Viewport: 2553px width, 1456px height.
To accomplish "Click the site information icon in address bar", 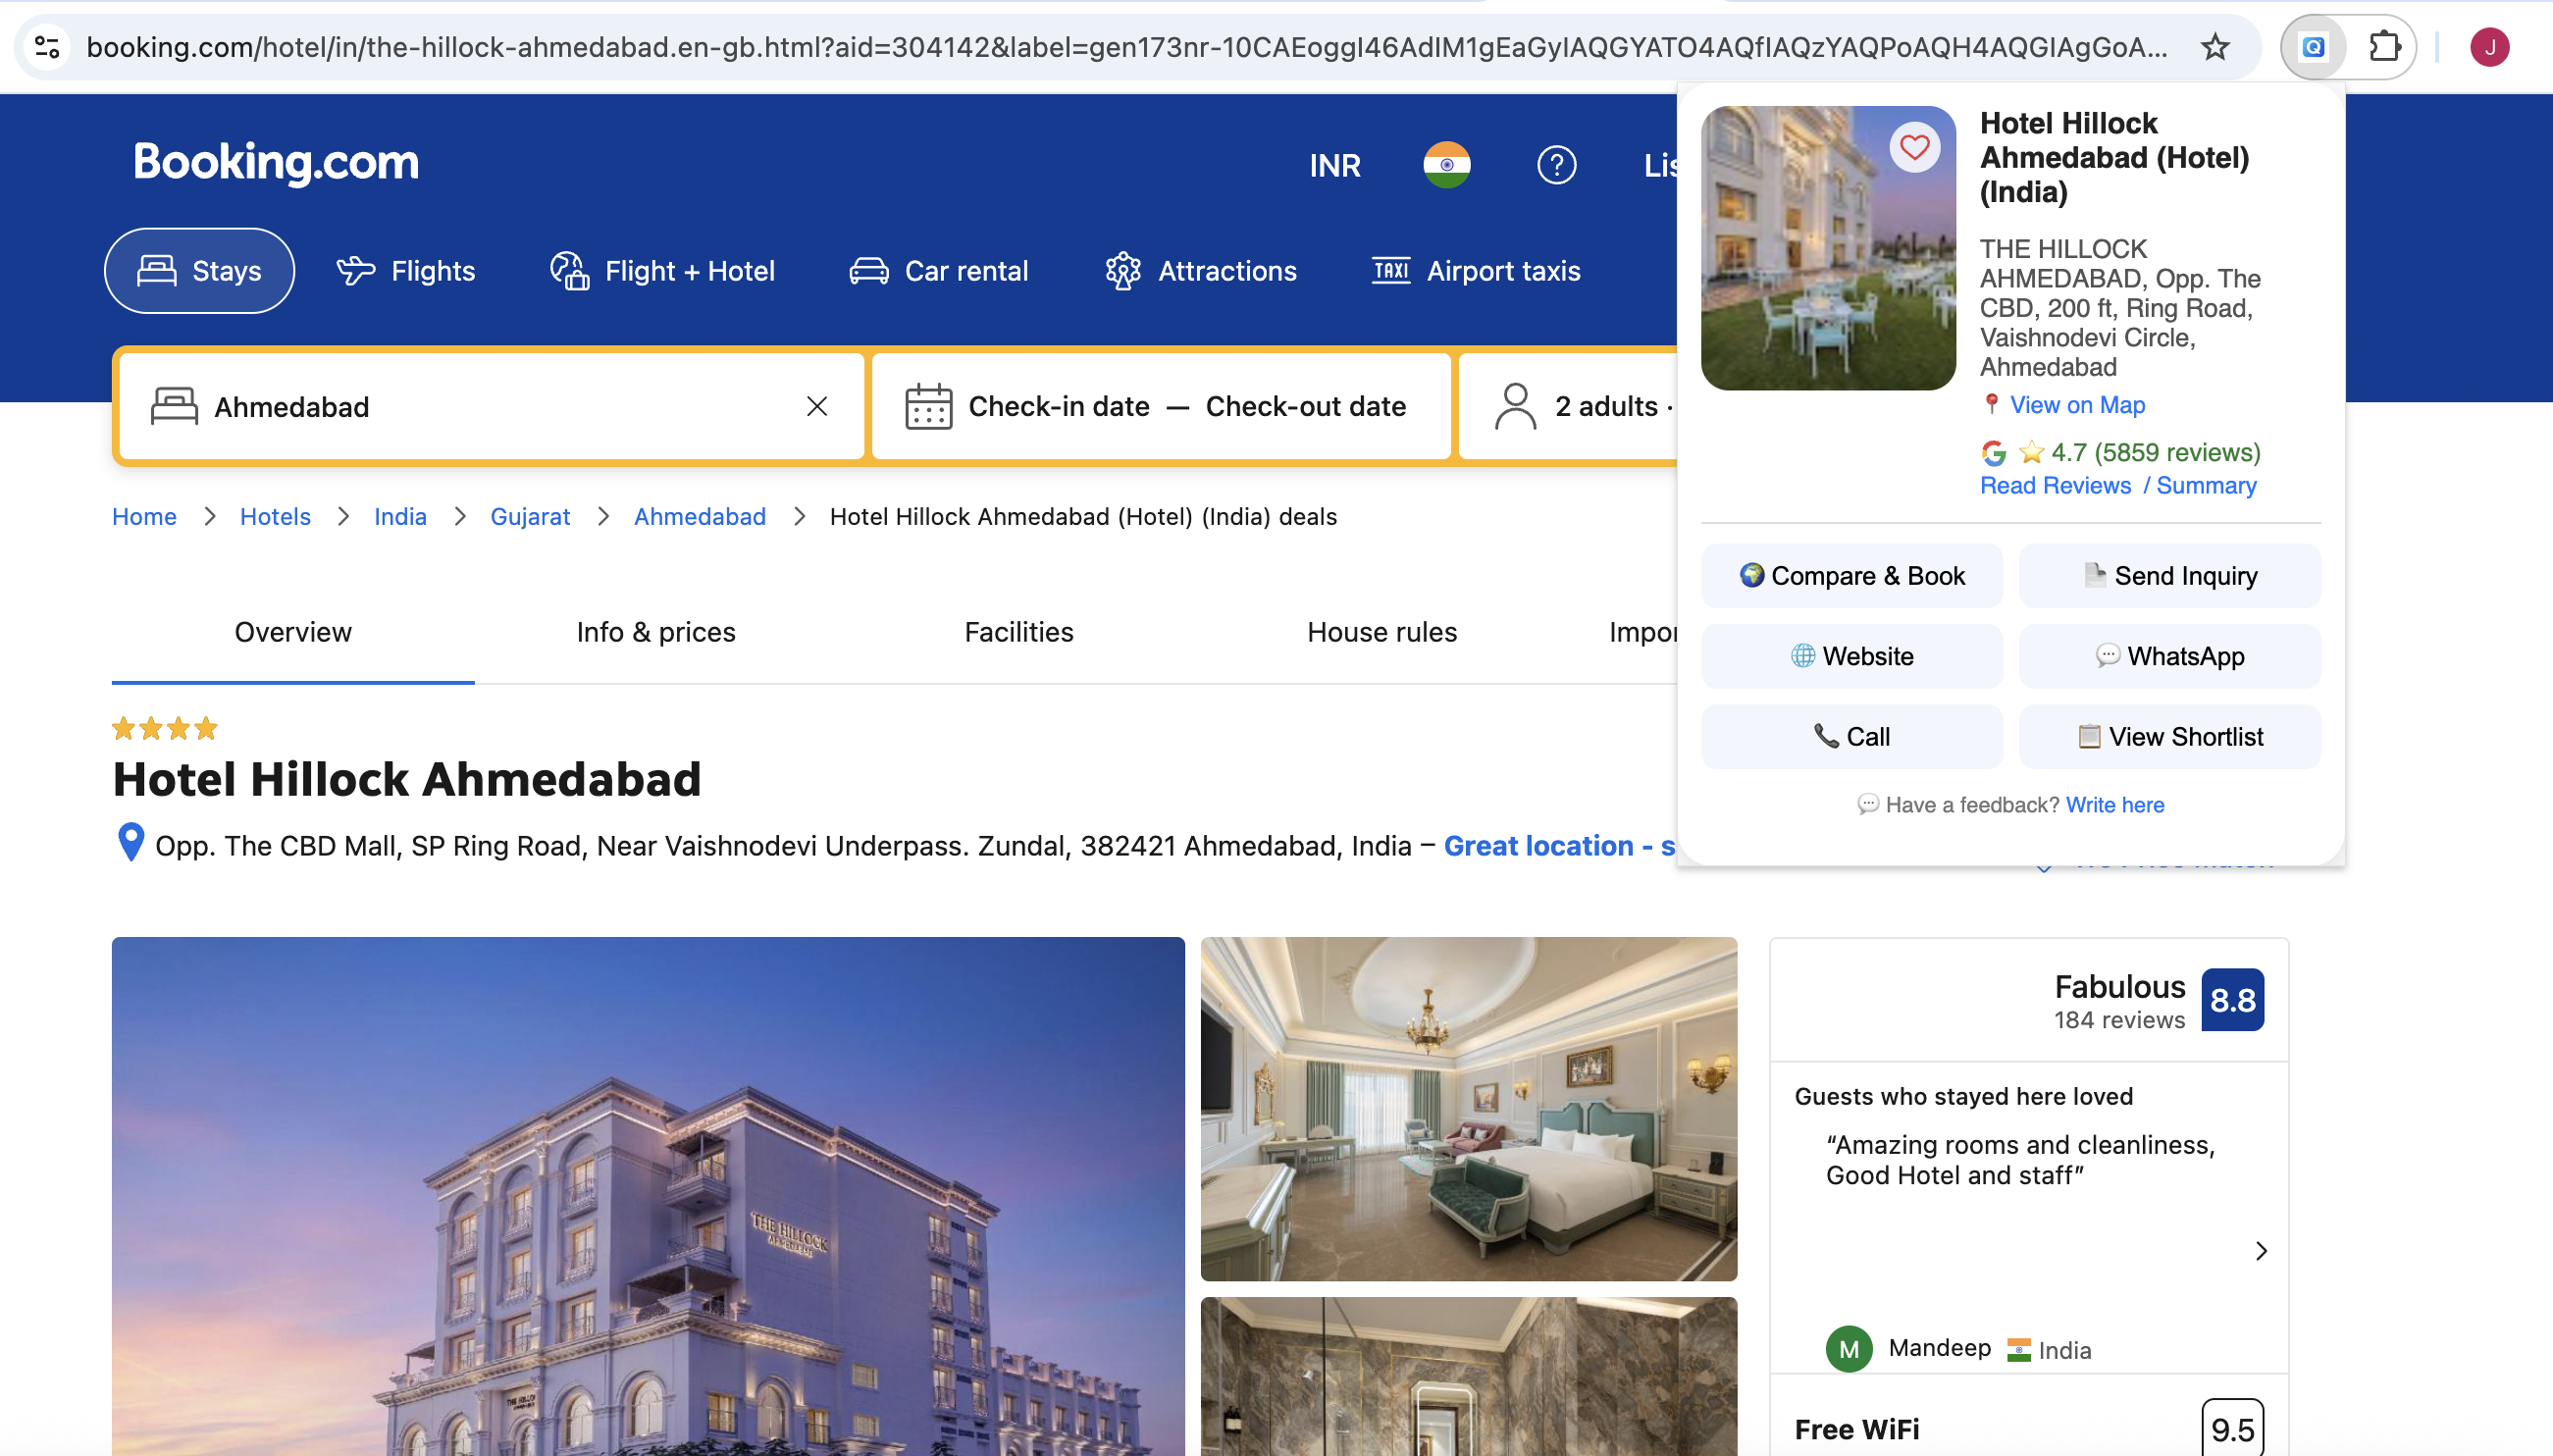I will (47, 47).
